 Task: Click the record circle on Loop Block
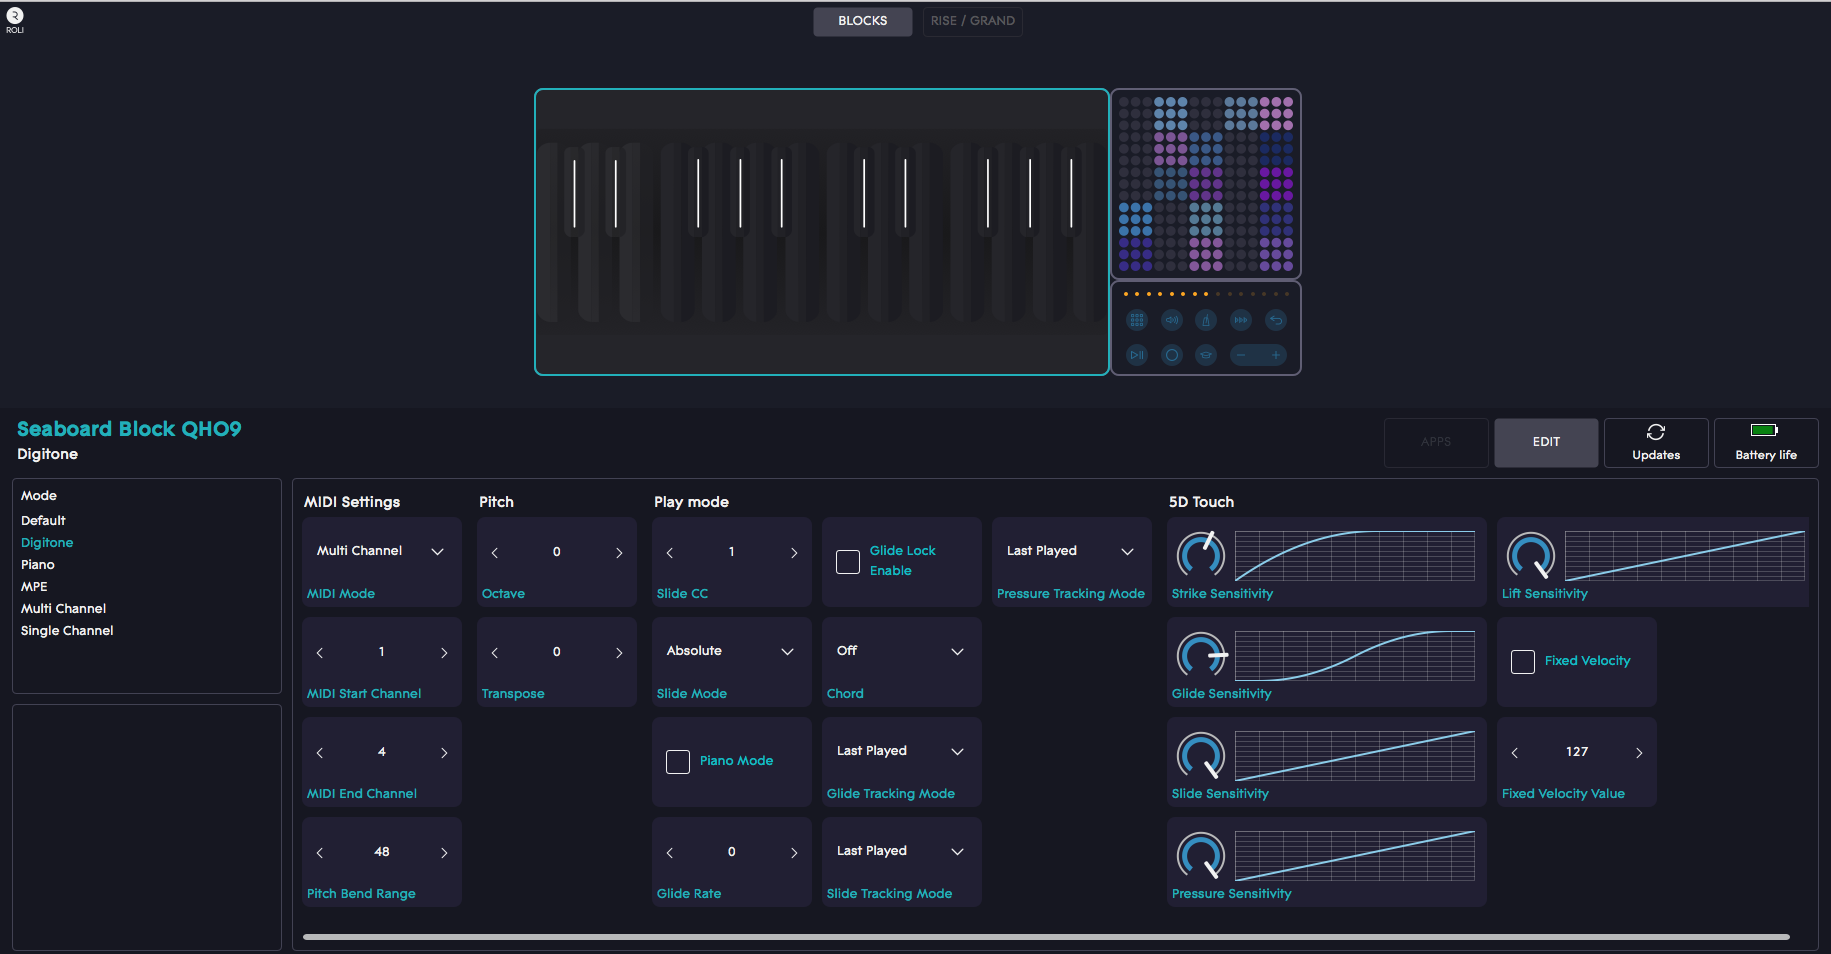(1172, 355)
